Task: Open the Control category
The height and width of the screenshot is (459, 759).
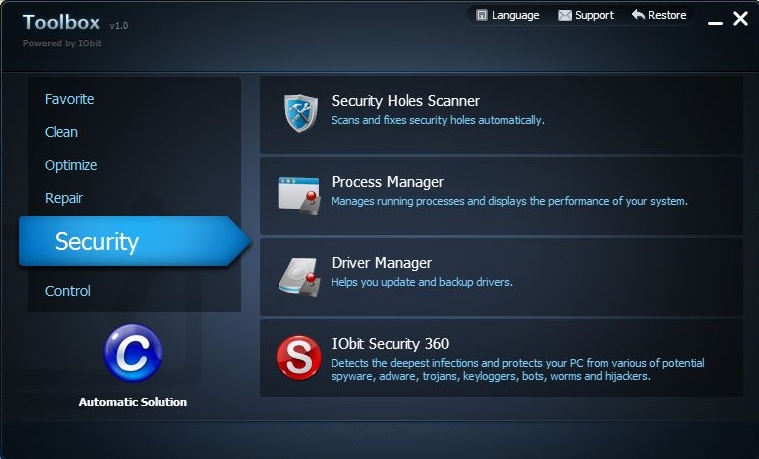Action: click(68, 291)
